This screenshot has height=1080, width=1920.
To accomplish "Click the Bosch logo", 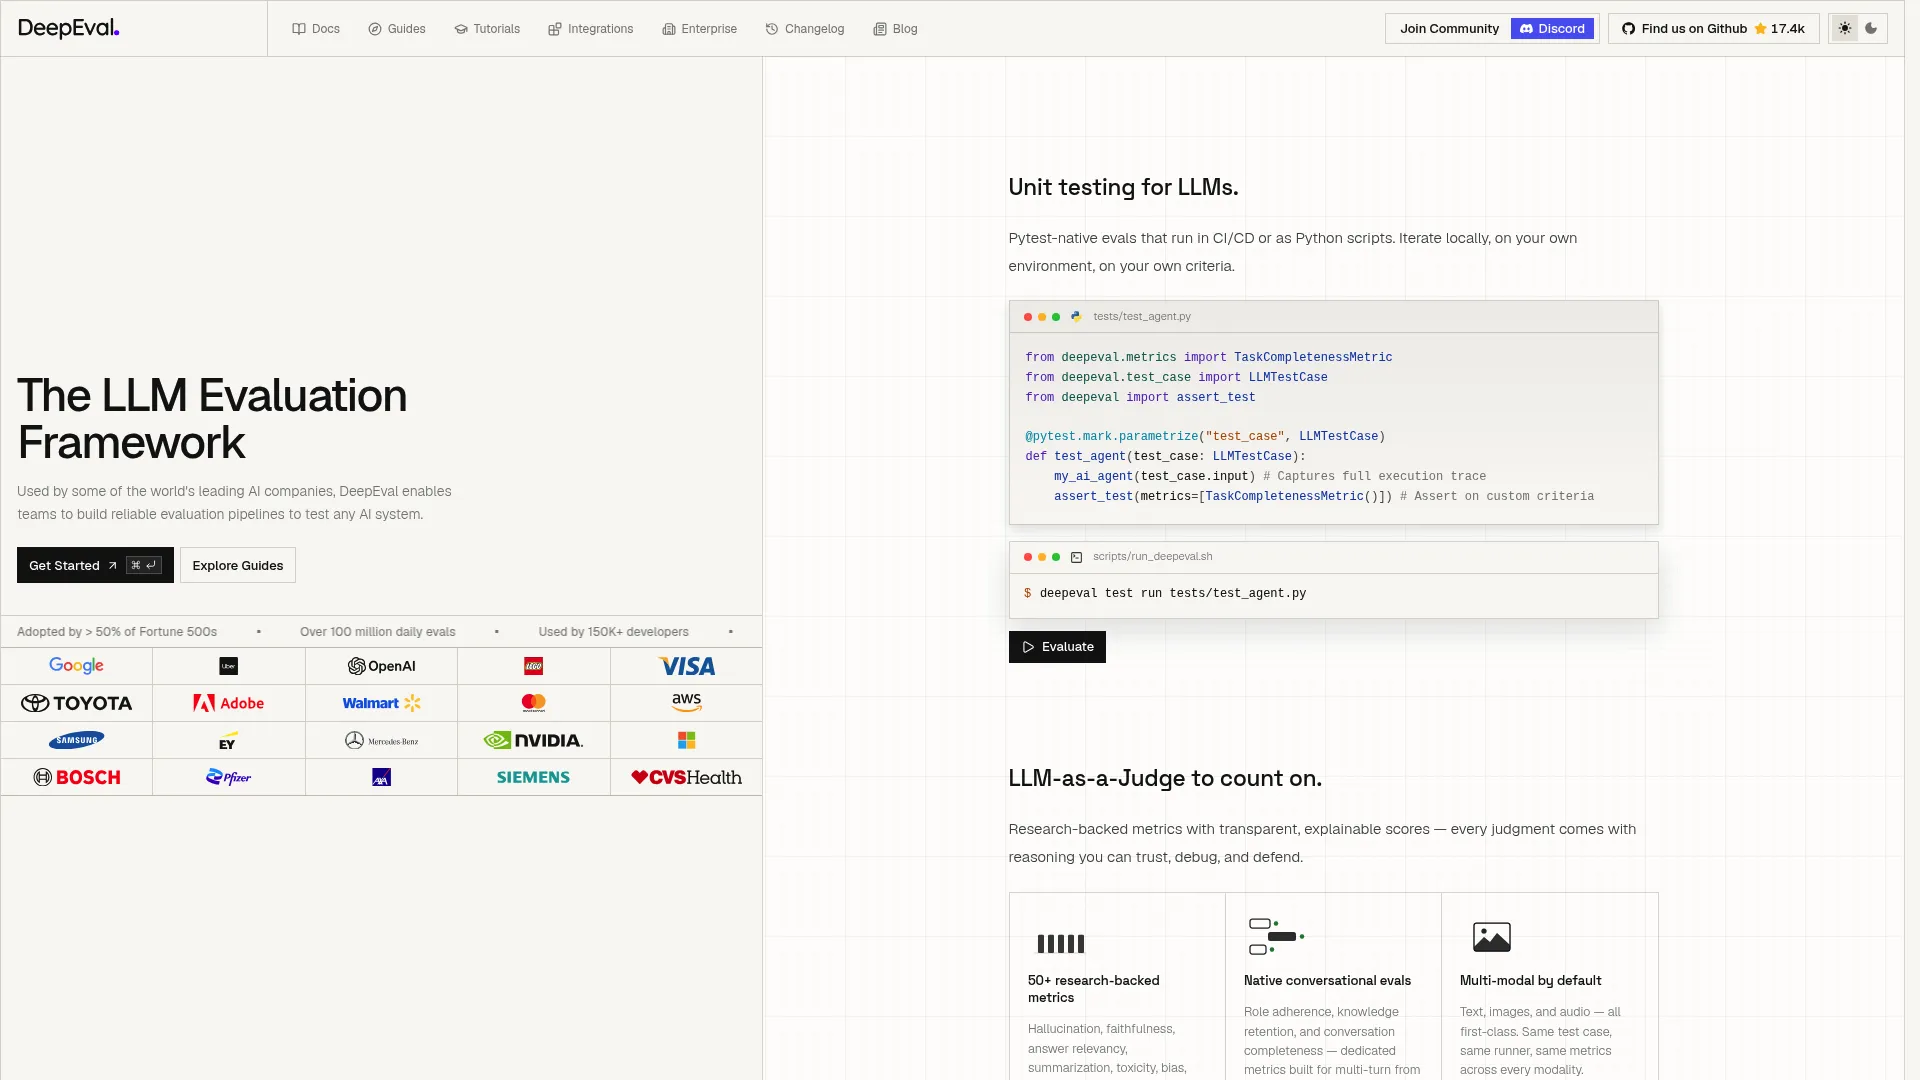I will pos(76,777).
